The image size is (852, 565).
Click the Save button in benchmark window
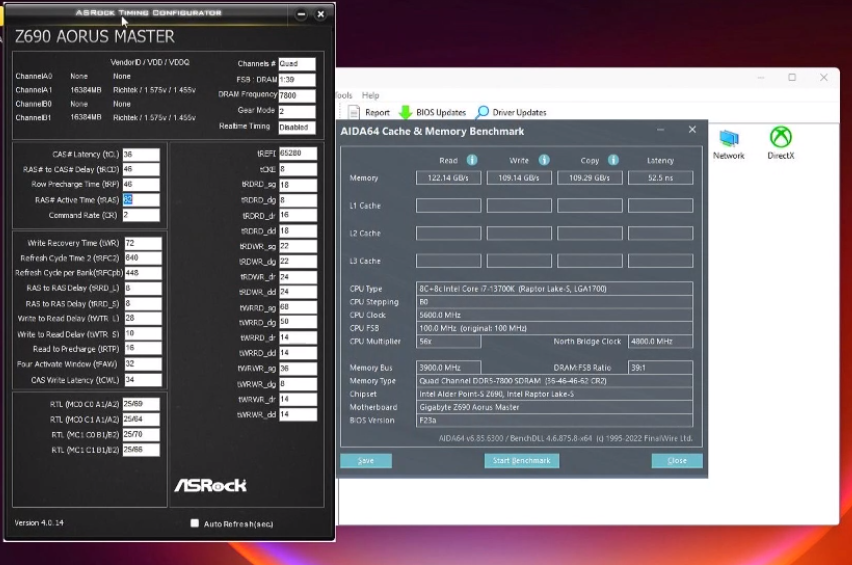366,461
